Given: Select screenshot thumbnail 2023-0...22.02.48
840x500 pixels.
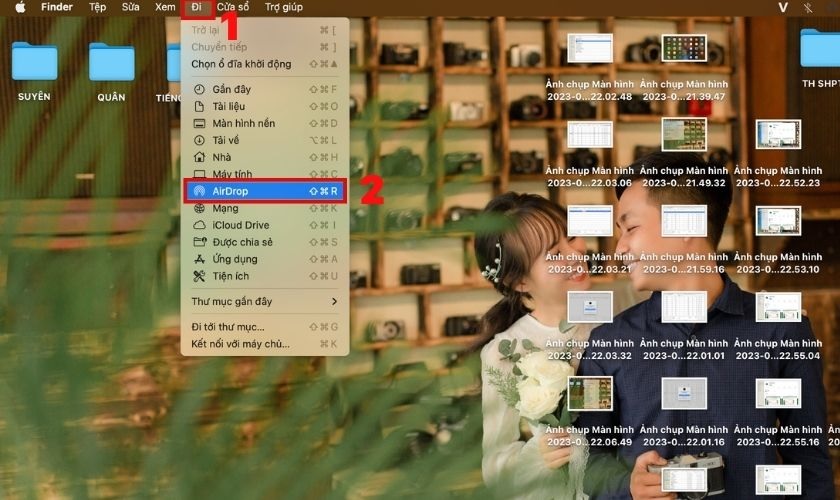Looking at the screenshot, I should coord(589,49).
